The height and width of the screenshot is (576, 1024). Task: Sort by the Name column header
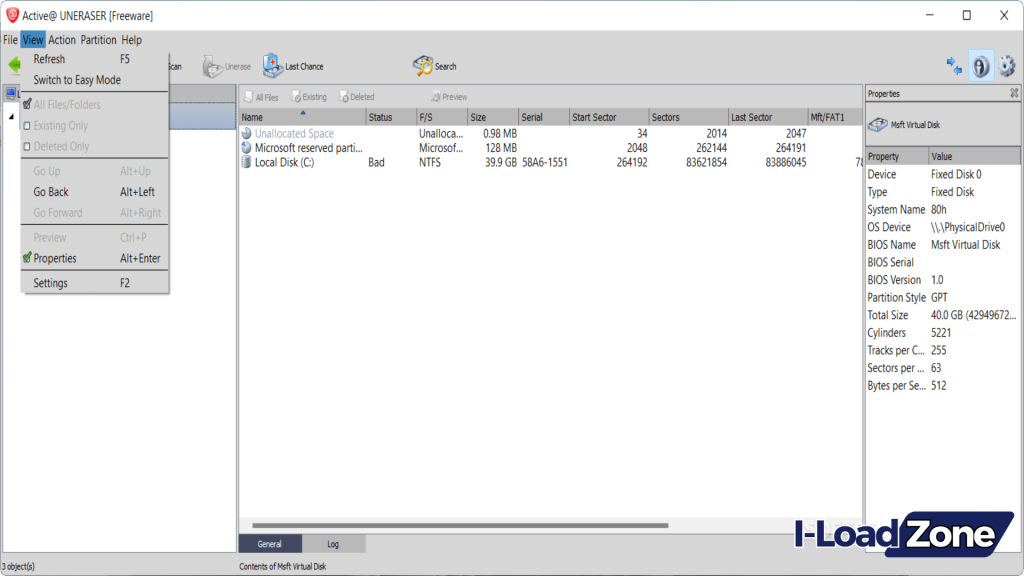[x=252, y=116]
